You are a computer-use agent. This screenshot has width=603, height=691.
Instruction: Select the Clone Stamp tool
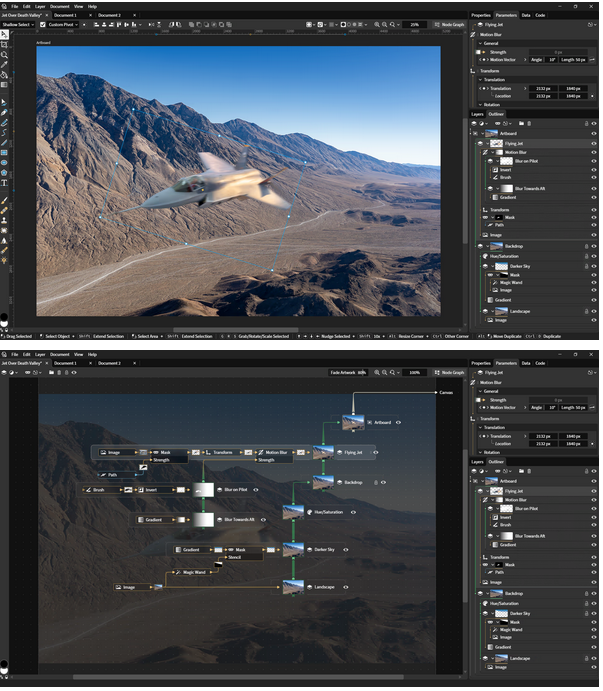(4, 219)
